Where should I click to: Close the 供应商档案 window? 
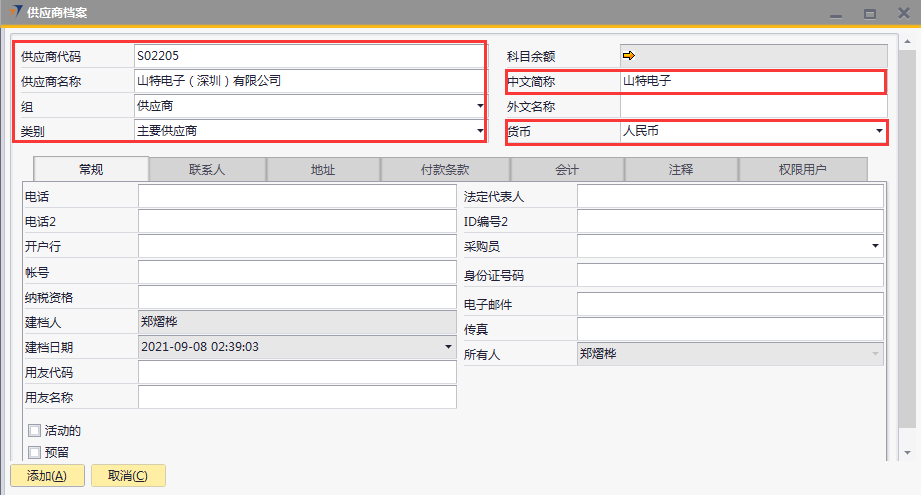[901, 14]
